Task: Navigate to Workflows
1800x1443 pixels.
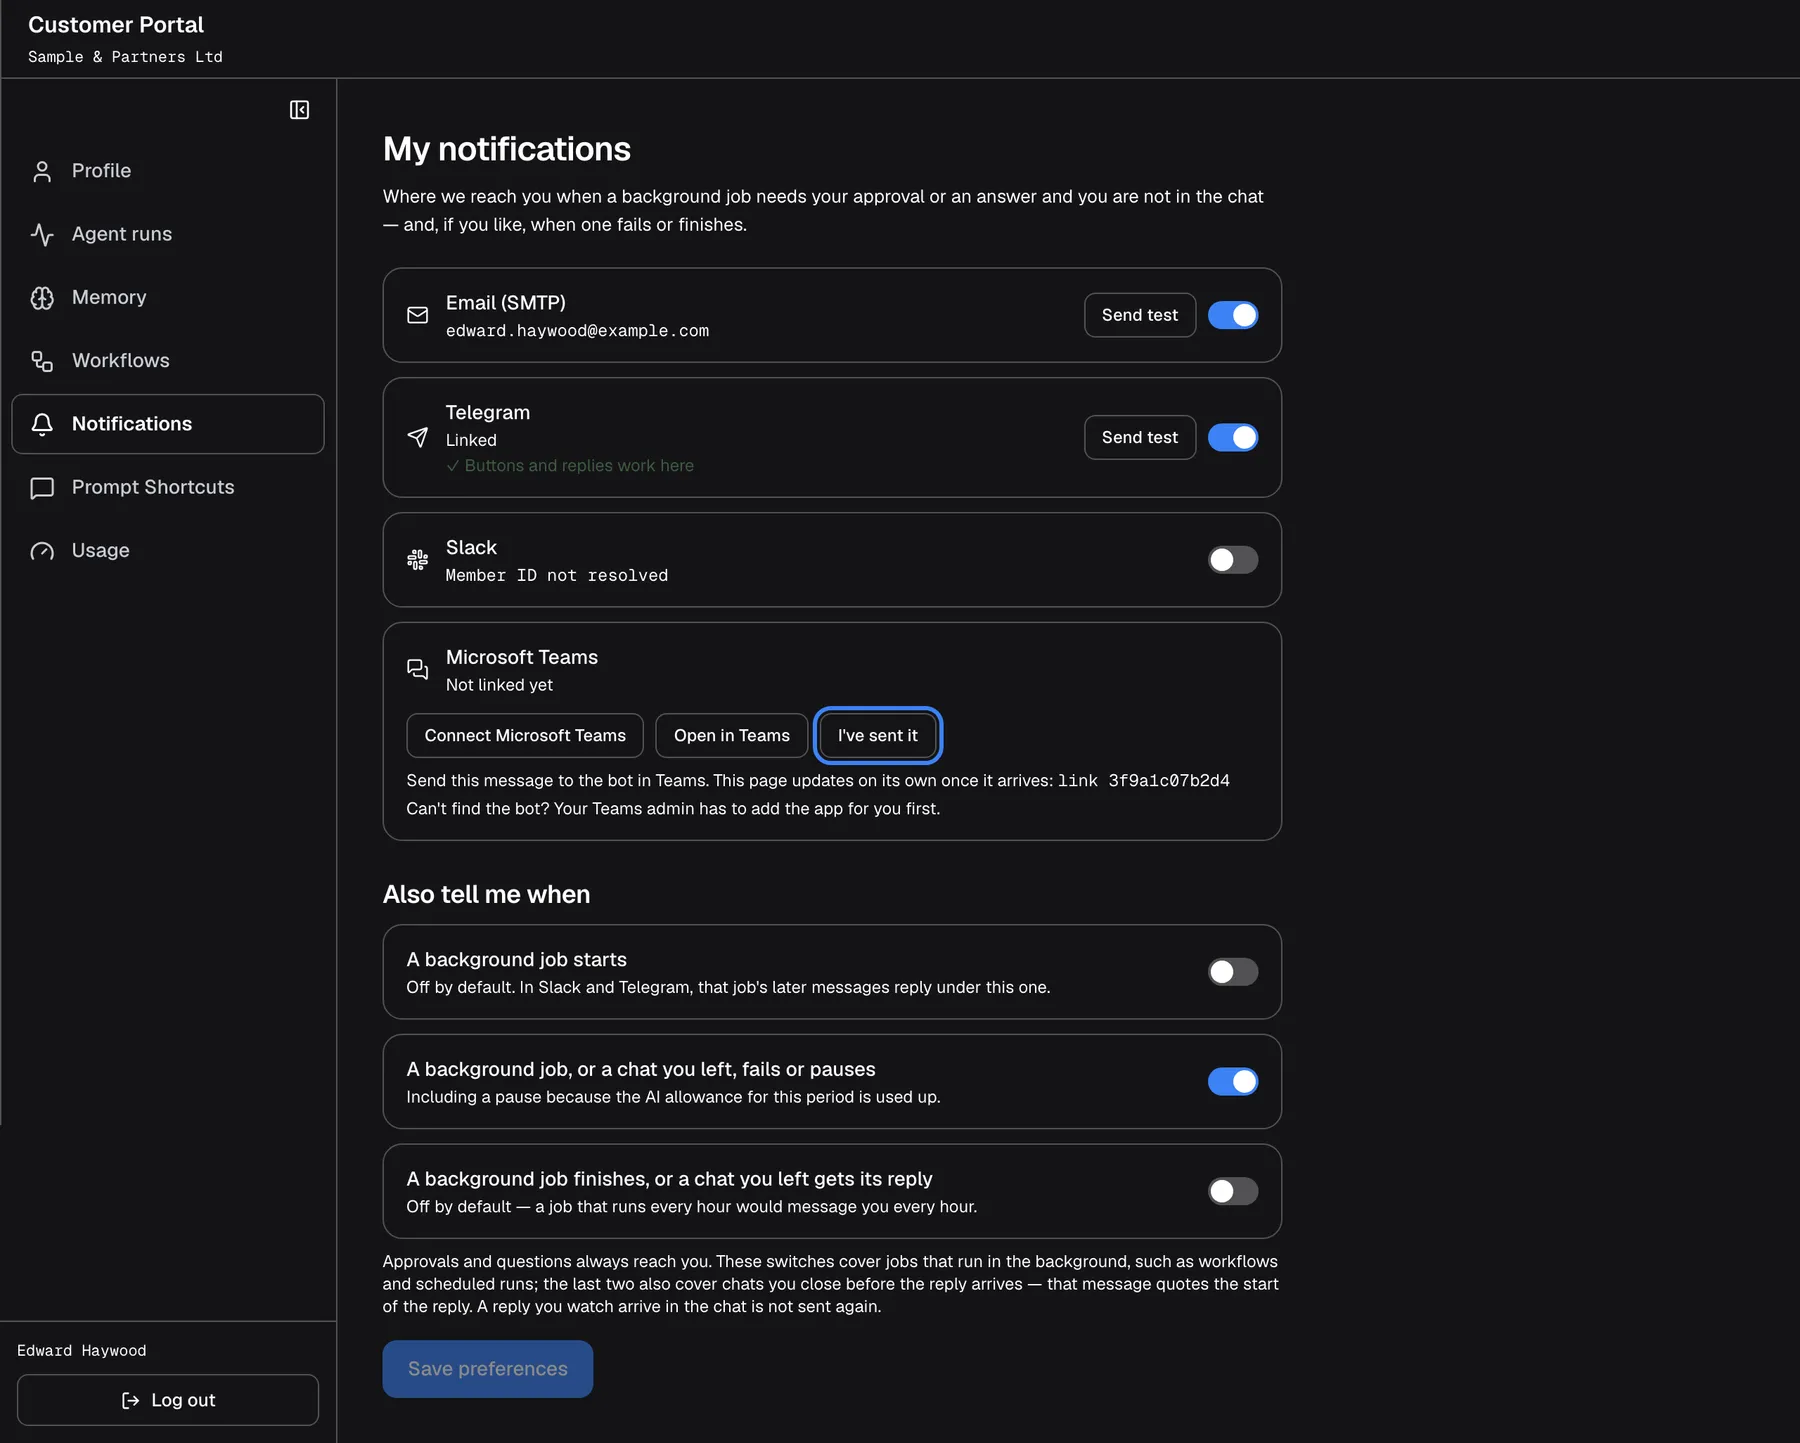Action: click(168, 361)
